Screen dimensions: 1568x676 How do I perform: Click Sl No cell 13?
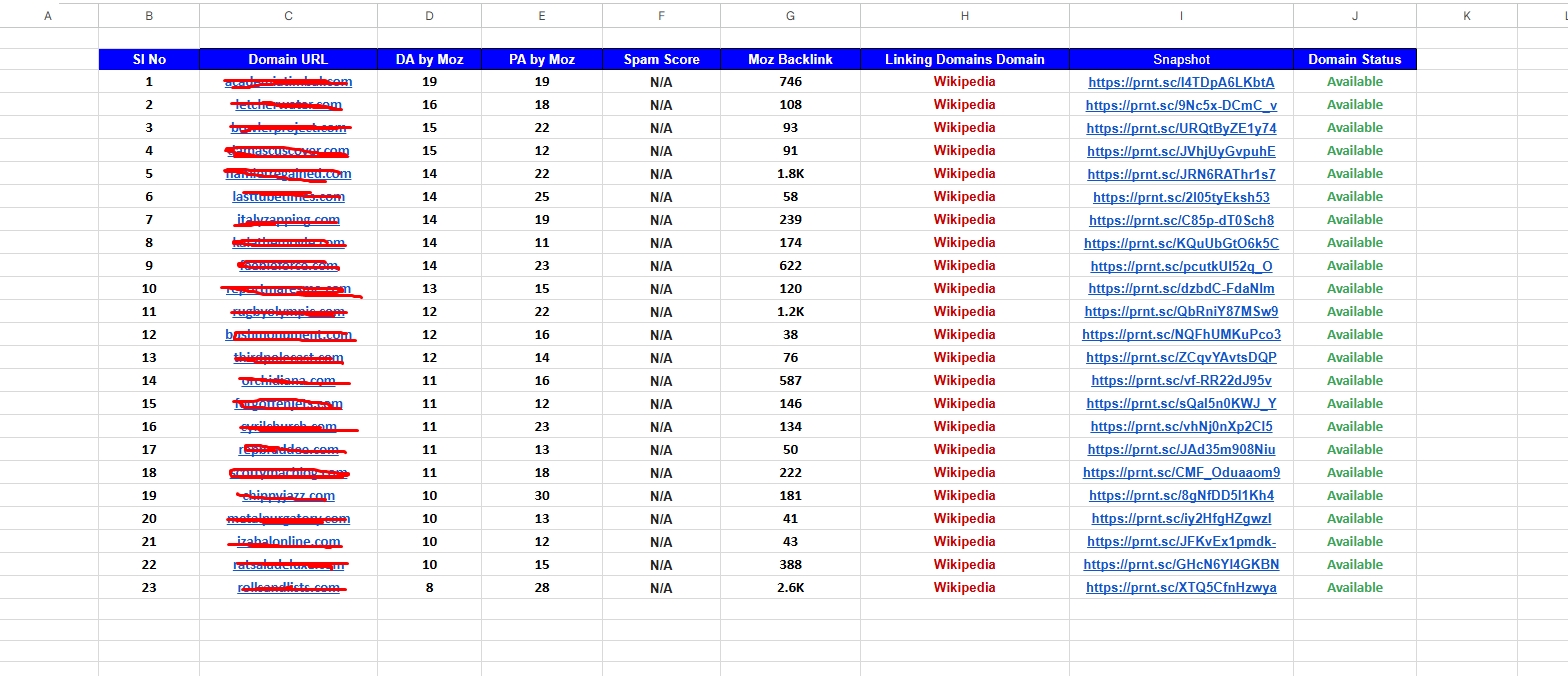click(149, 357)
